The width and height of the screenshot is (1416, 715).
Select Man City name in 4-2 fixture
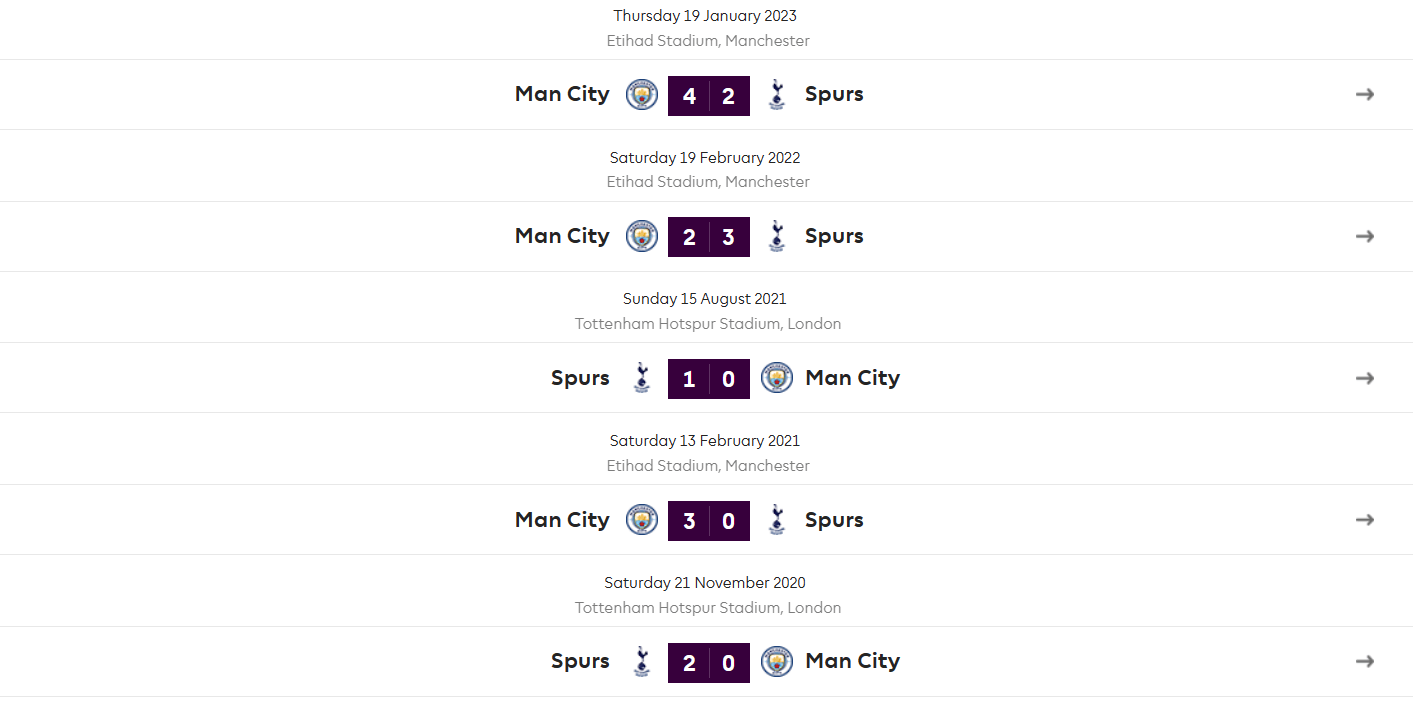(562, 94)
